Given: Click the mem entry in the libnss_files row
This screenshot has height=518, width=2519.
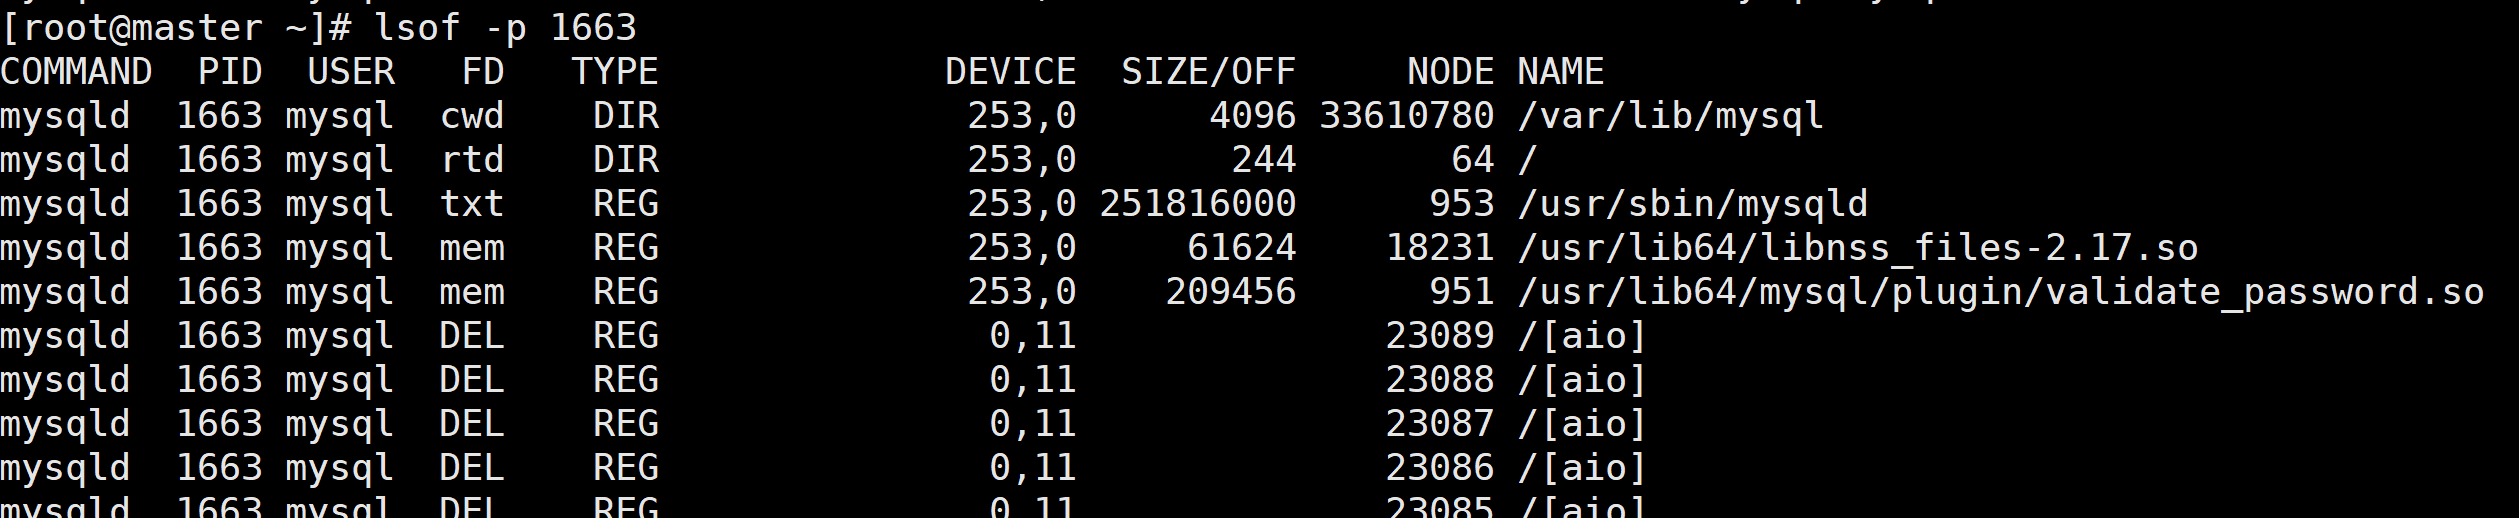Looking at the screenshot, I should click(x=472, y=248).
